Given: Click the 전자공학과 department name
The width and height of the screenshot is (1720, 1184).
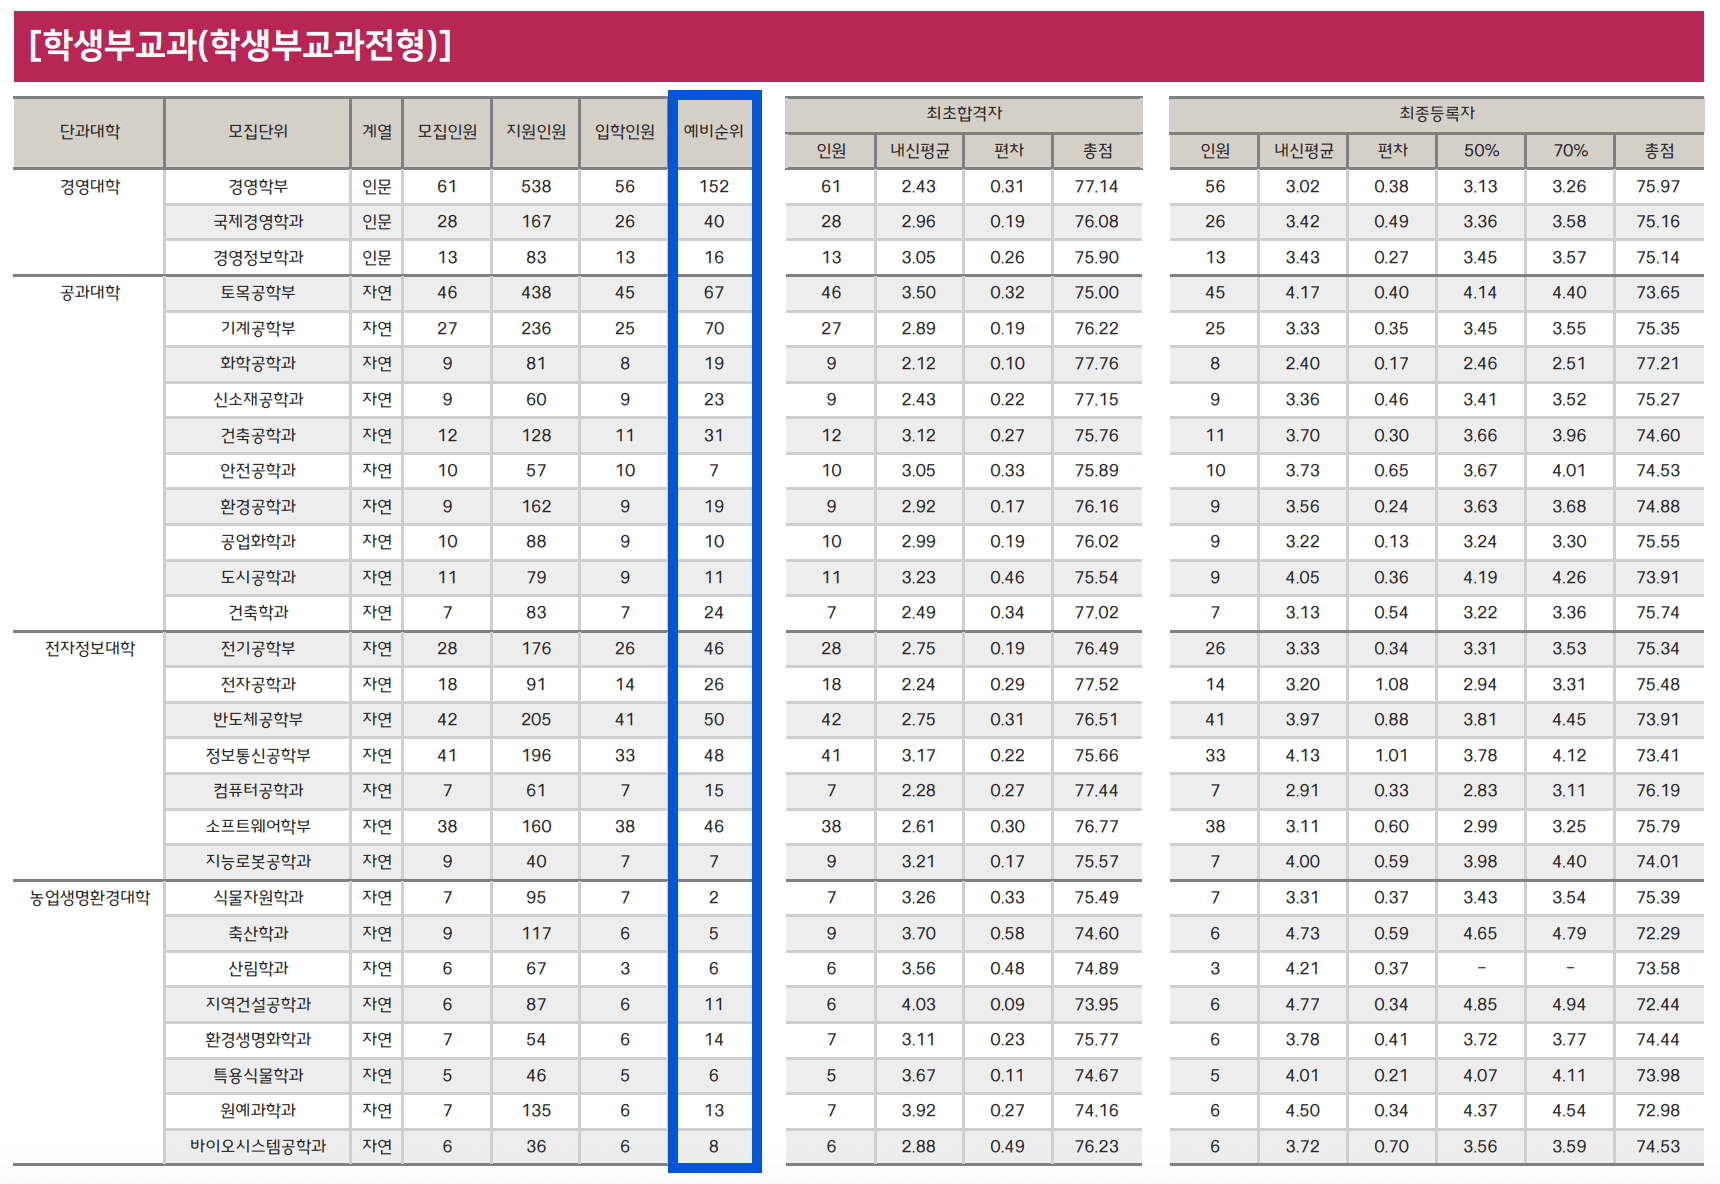Looking at the screenshot, I should [x=258, y=685].
